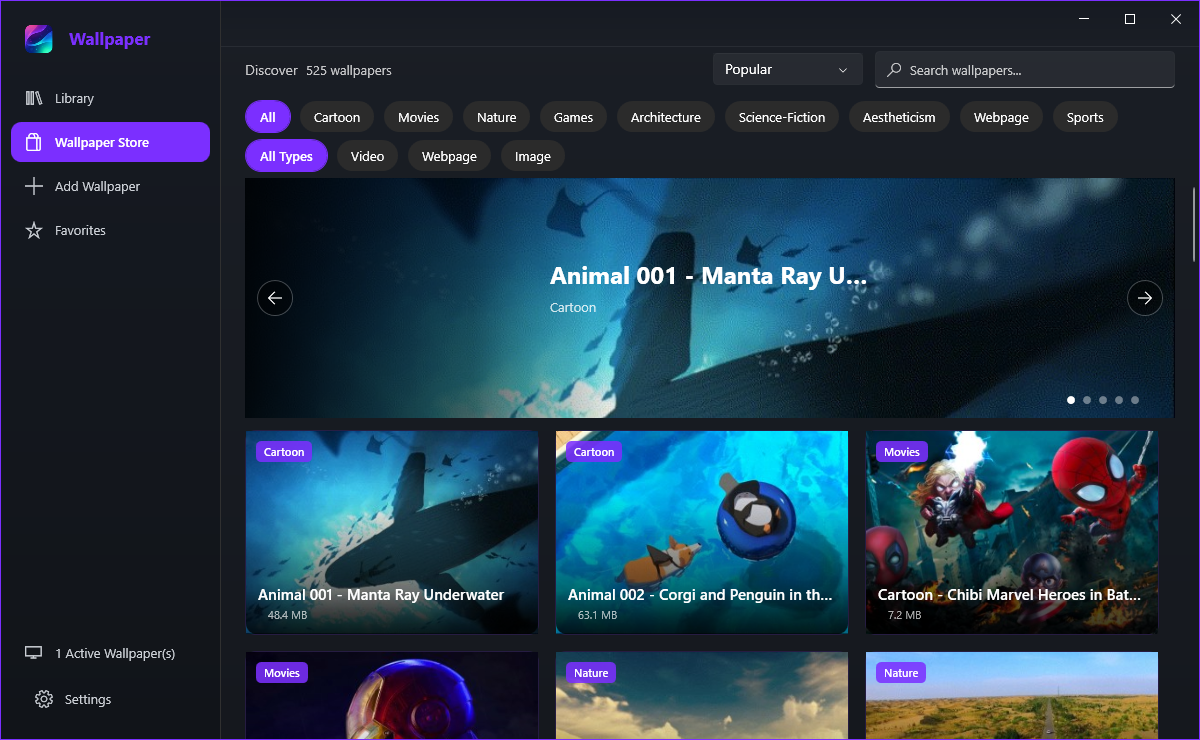Click Movies tag on Iron Man card

[x=282, y=673]
